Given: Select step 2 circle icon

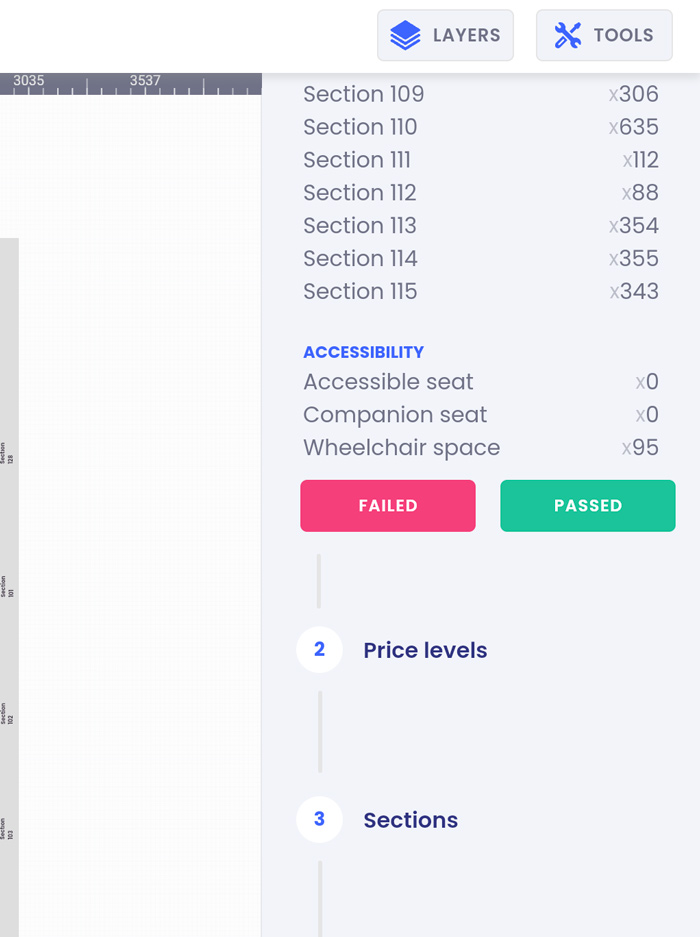Looking at the screenshot, I should (319, 650).
